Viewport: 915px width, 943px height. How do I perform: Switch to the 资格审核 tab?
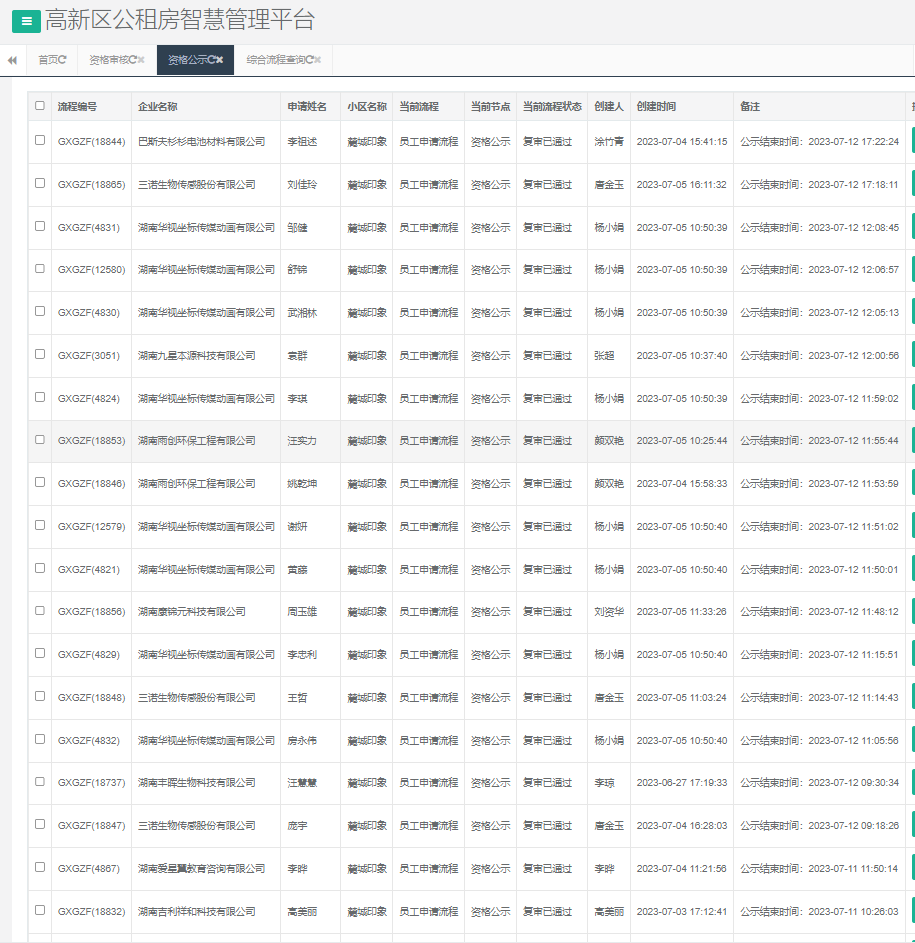(108, 60)
